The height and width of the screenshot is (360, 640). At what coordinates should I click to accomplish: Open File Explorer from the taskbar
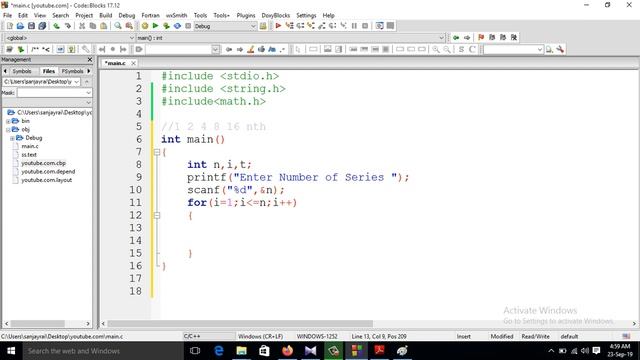pos(242,351)
